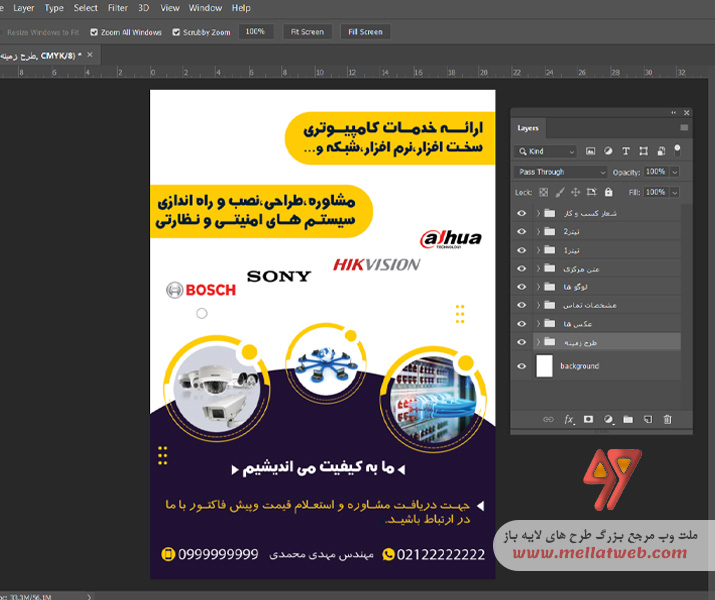Click the lock all padlock icon

pyautogui.click(x=608, y=192)
